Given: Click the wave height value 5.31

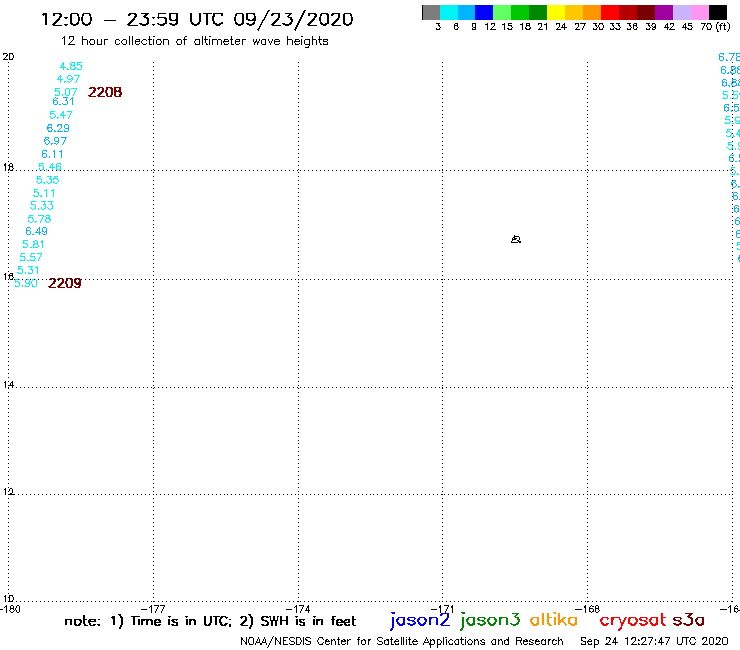Looking at the screenshot, I should [x=28, y=270].
